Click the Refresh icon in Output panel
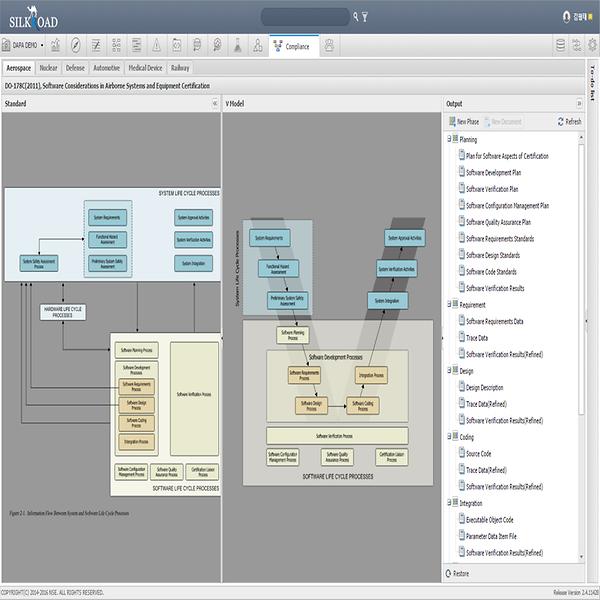This screenshot has height=600, width=600. click(x=561, y=122)
